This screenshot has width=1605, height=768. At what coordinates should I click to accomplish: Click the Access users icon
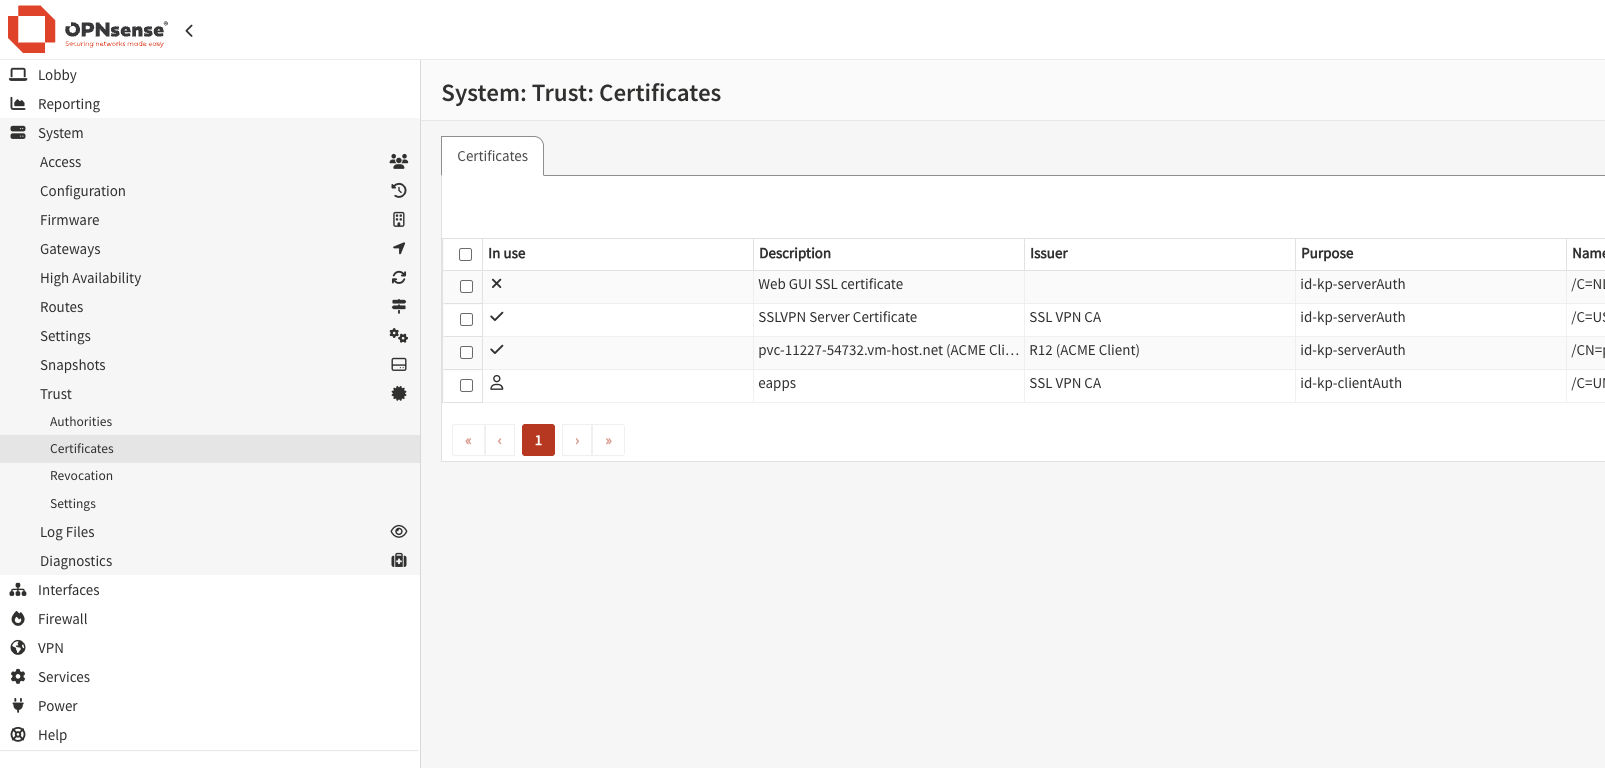[x=398, y=162]
